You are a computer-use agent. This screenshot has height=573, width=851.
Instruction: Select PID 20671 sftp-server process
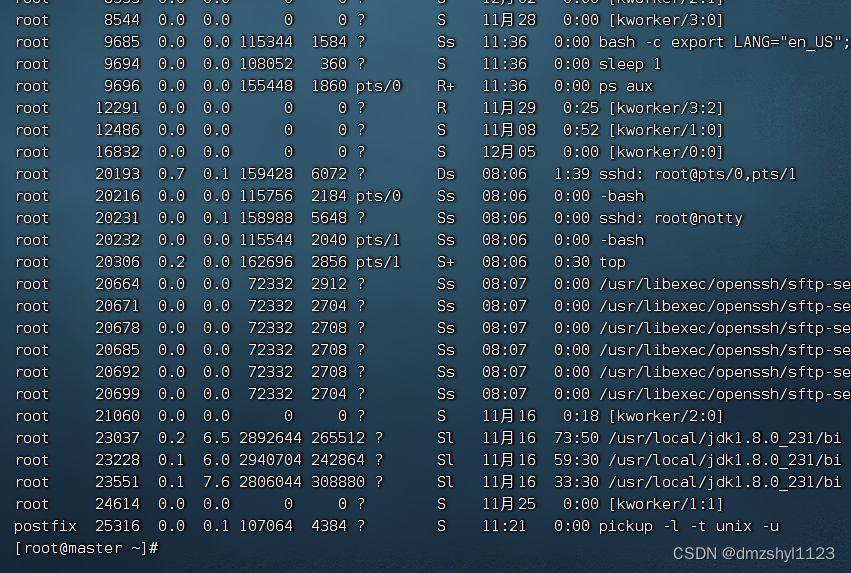[117, 306]
